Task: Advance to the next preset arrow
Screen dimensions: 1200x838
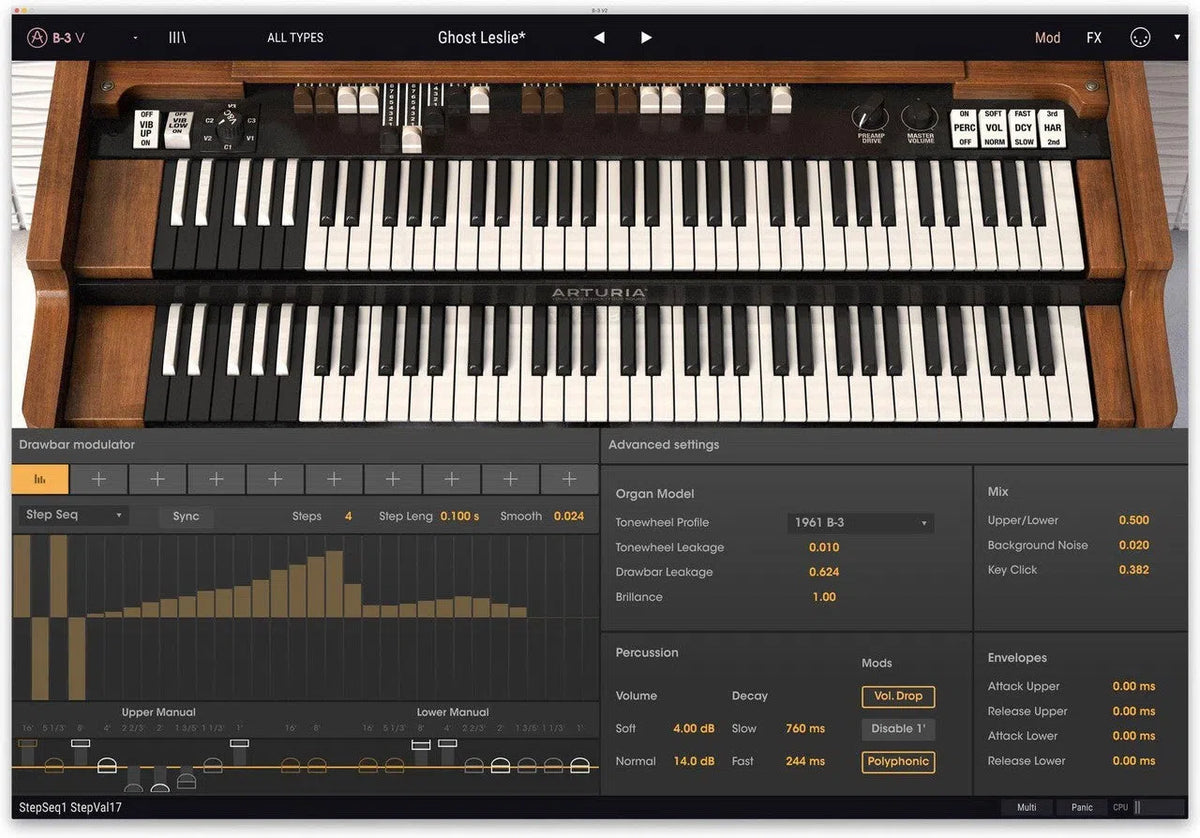Action: pos(646,38)
